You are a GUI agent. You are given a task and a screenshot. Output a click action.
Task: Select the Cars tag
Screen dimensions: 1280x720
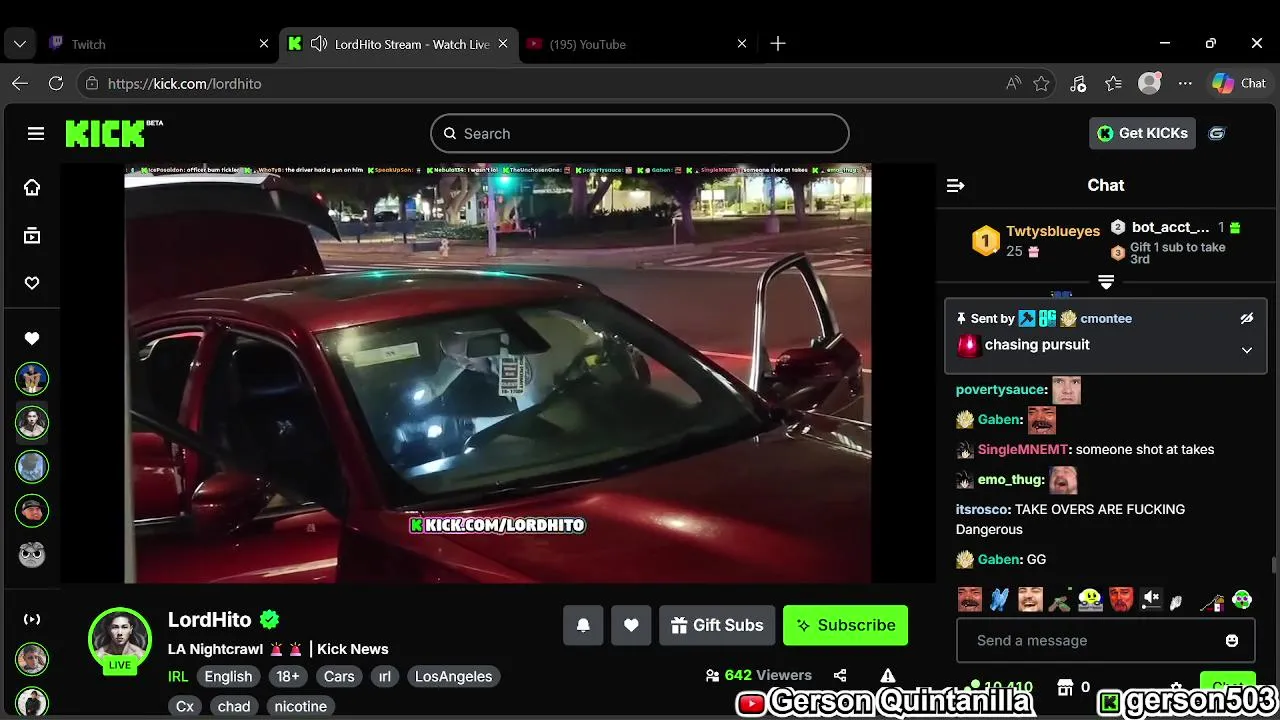pyautogui.click(x=339, y=676)
